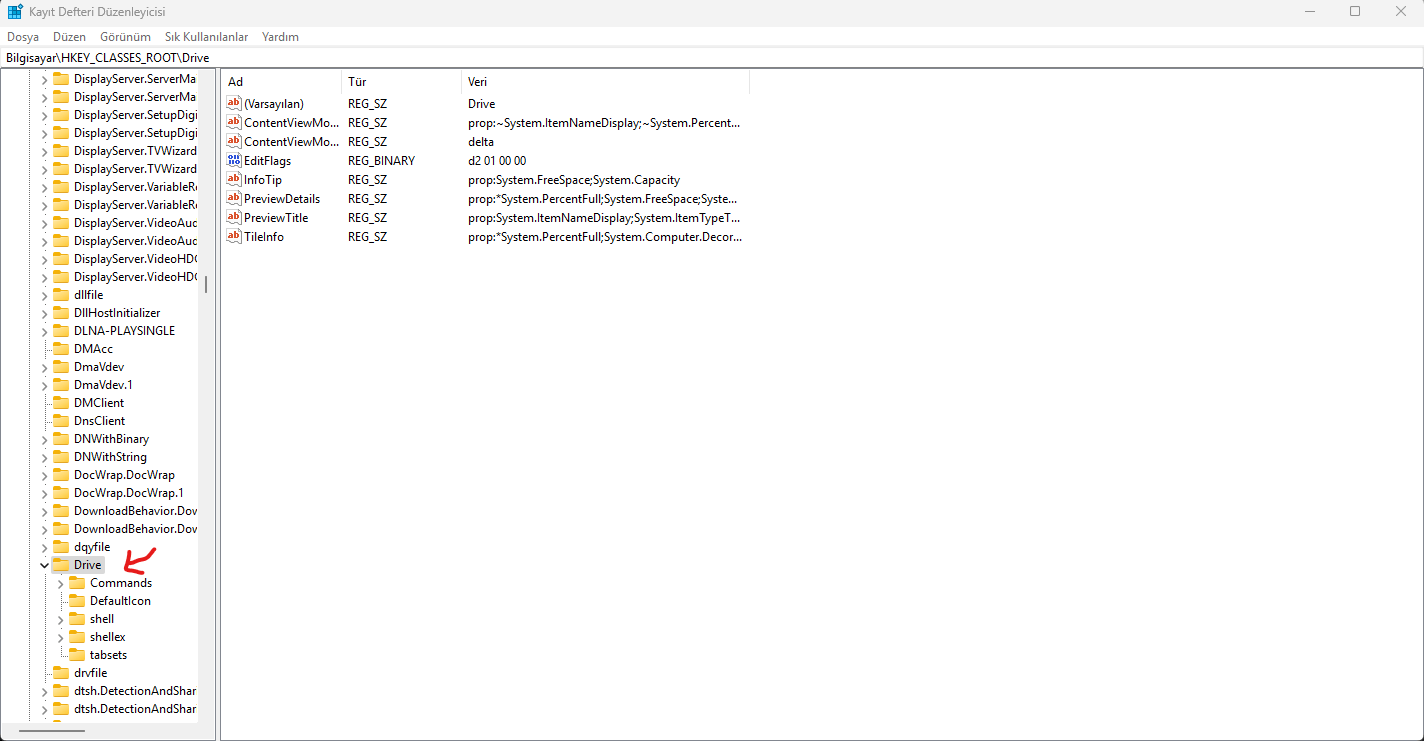Click the DNWithBinary folder icon
This screenshot has height=741, width=1424.
click(x=61, y=439)
